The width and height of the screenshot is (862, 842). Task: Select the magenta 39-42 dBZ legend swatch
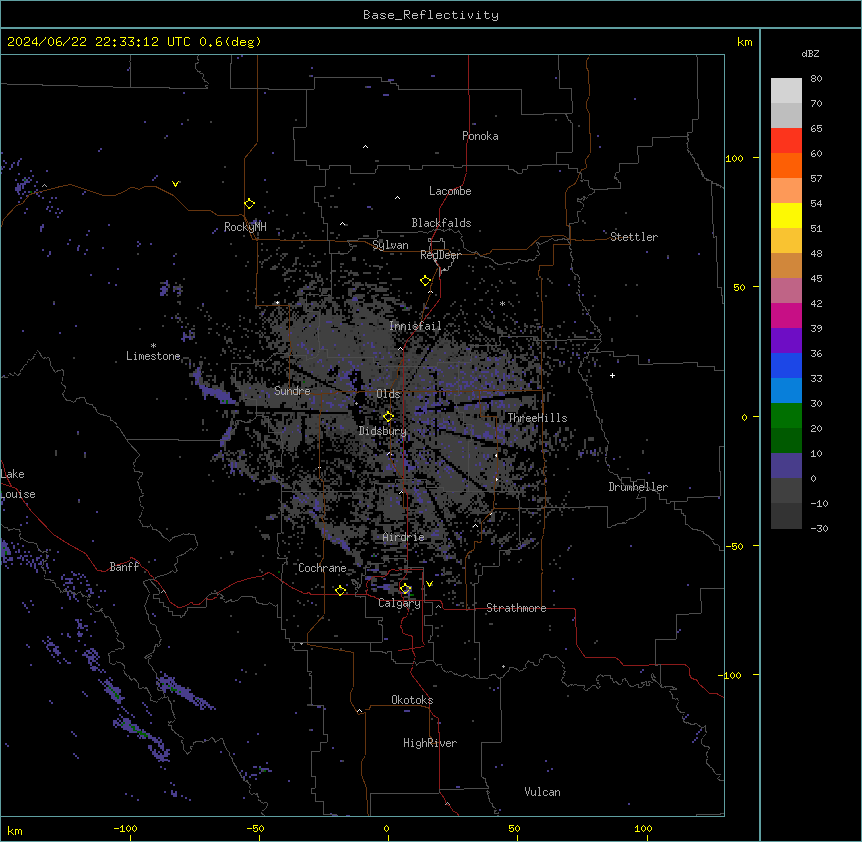786,315
